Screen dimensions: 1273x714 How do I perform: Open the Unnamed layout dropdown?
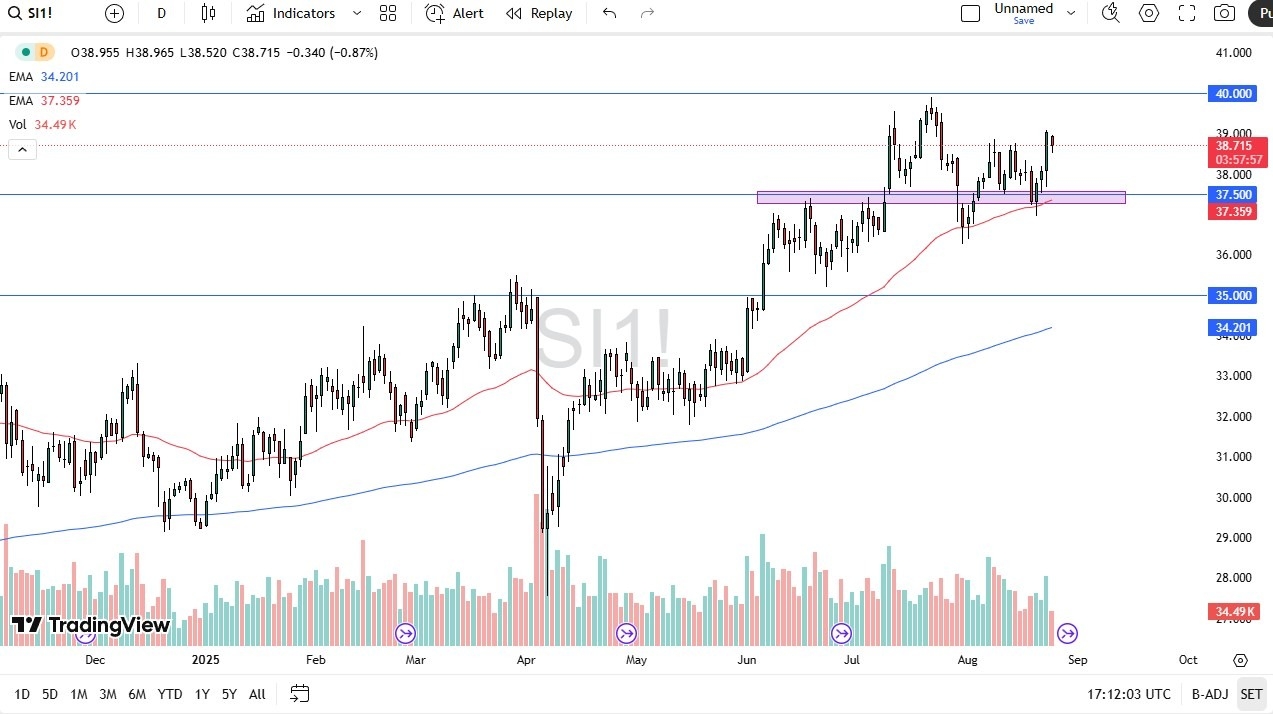click(x=1070, y=13)
